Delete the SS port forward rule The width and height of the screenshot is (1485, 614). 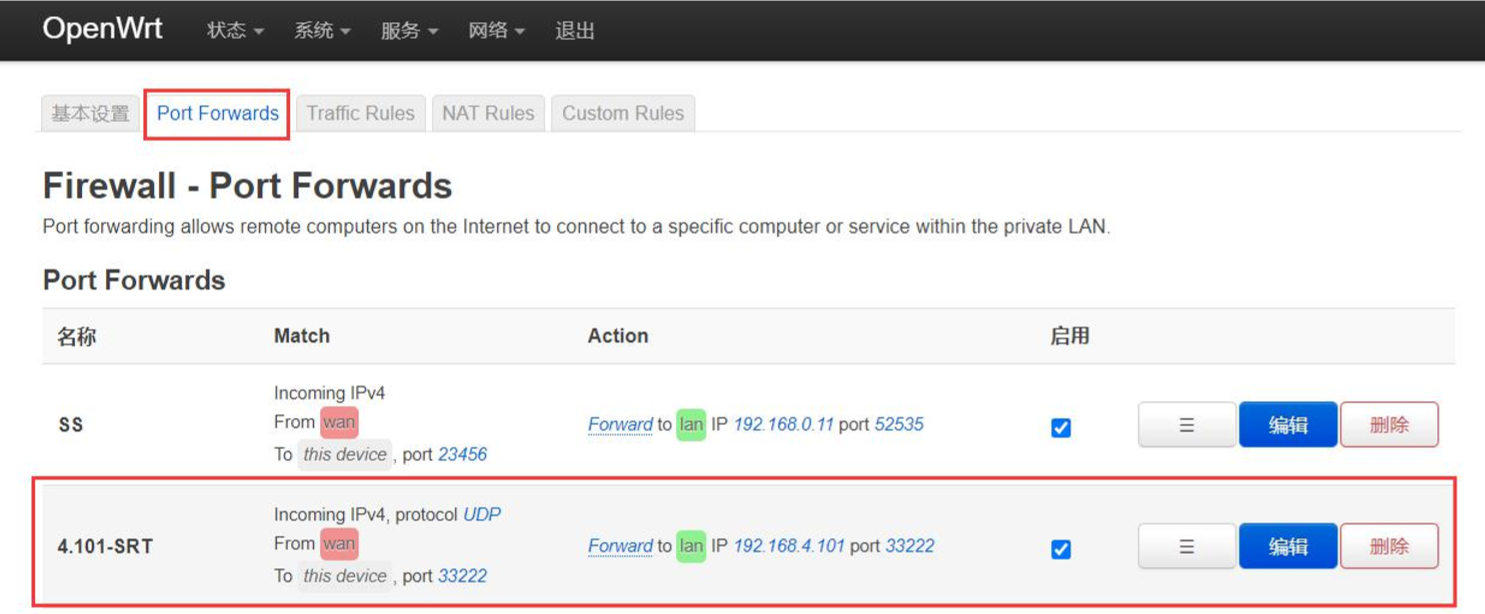(1389, 425)
